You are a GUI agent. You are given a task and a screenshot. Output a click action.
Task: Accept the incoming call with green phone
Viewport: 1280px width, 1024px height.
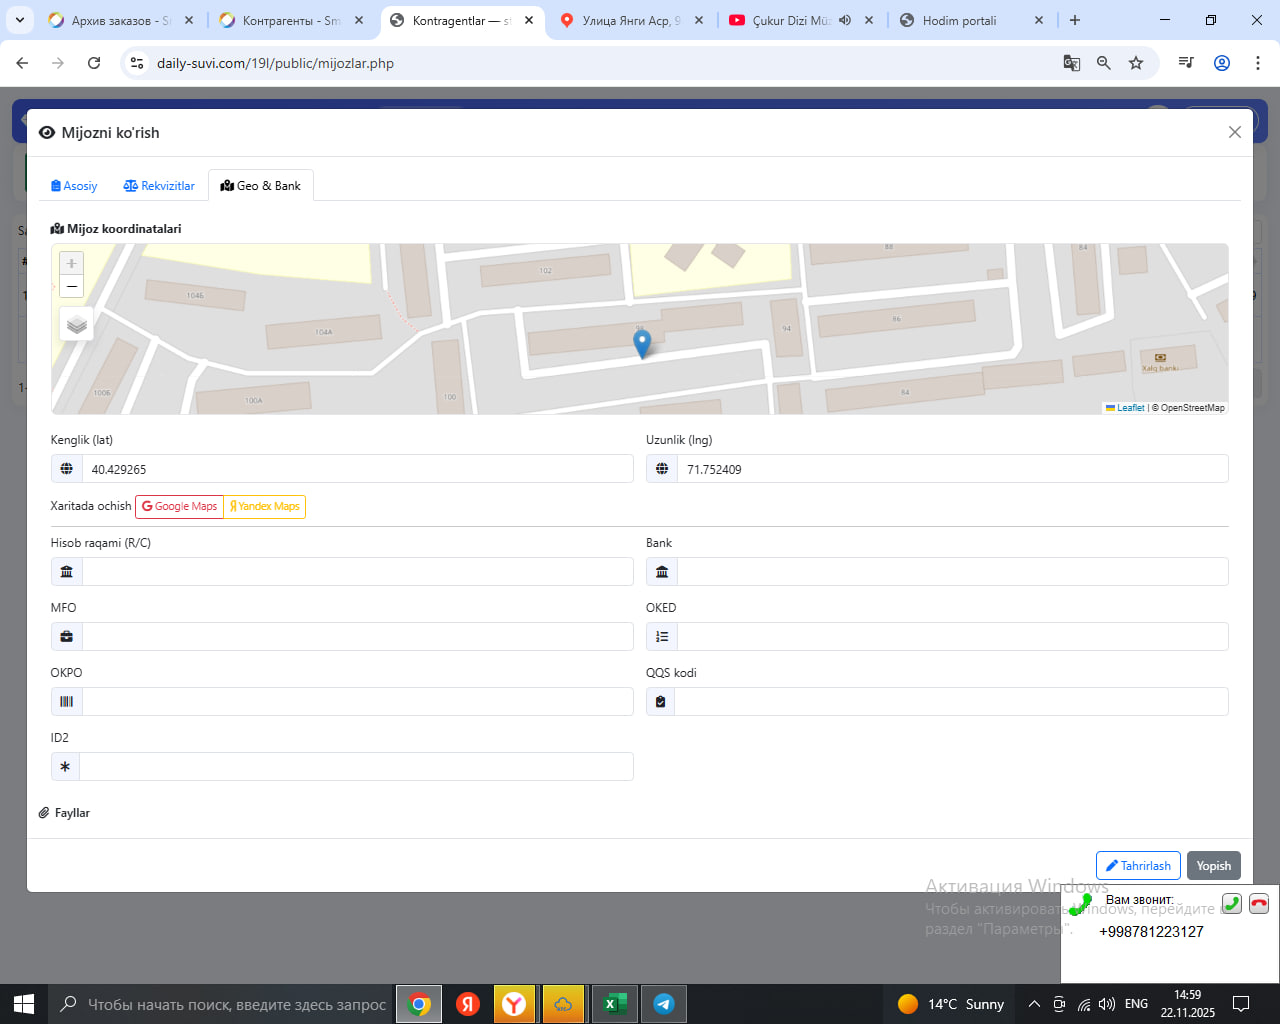pos(1232,903)
